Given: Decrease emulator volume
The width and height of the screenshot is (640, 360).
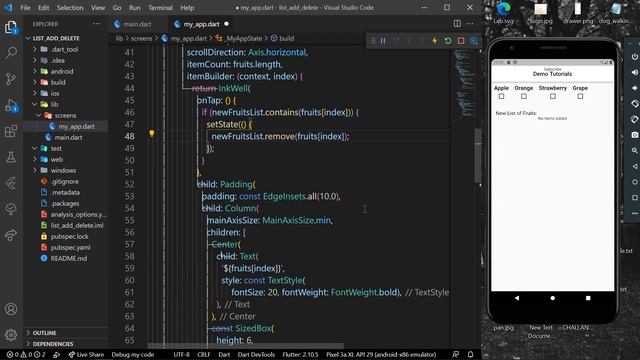Looking at the screenshot, I should coord(635,88).
